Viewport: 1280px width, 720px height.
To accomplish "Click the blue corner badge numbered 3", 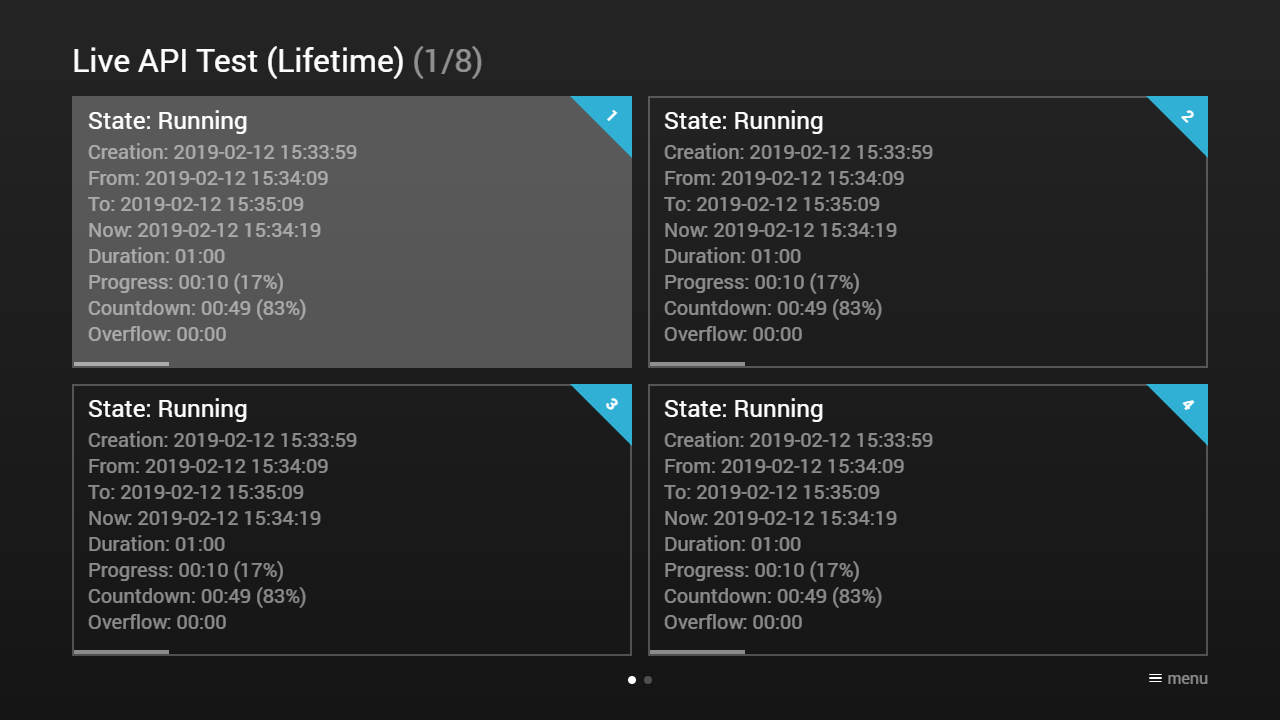I will click(x=611, y=404).
